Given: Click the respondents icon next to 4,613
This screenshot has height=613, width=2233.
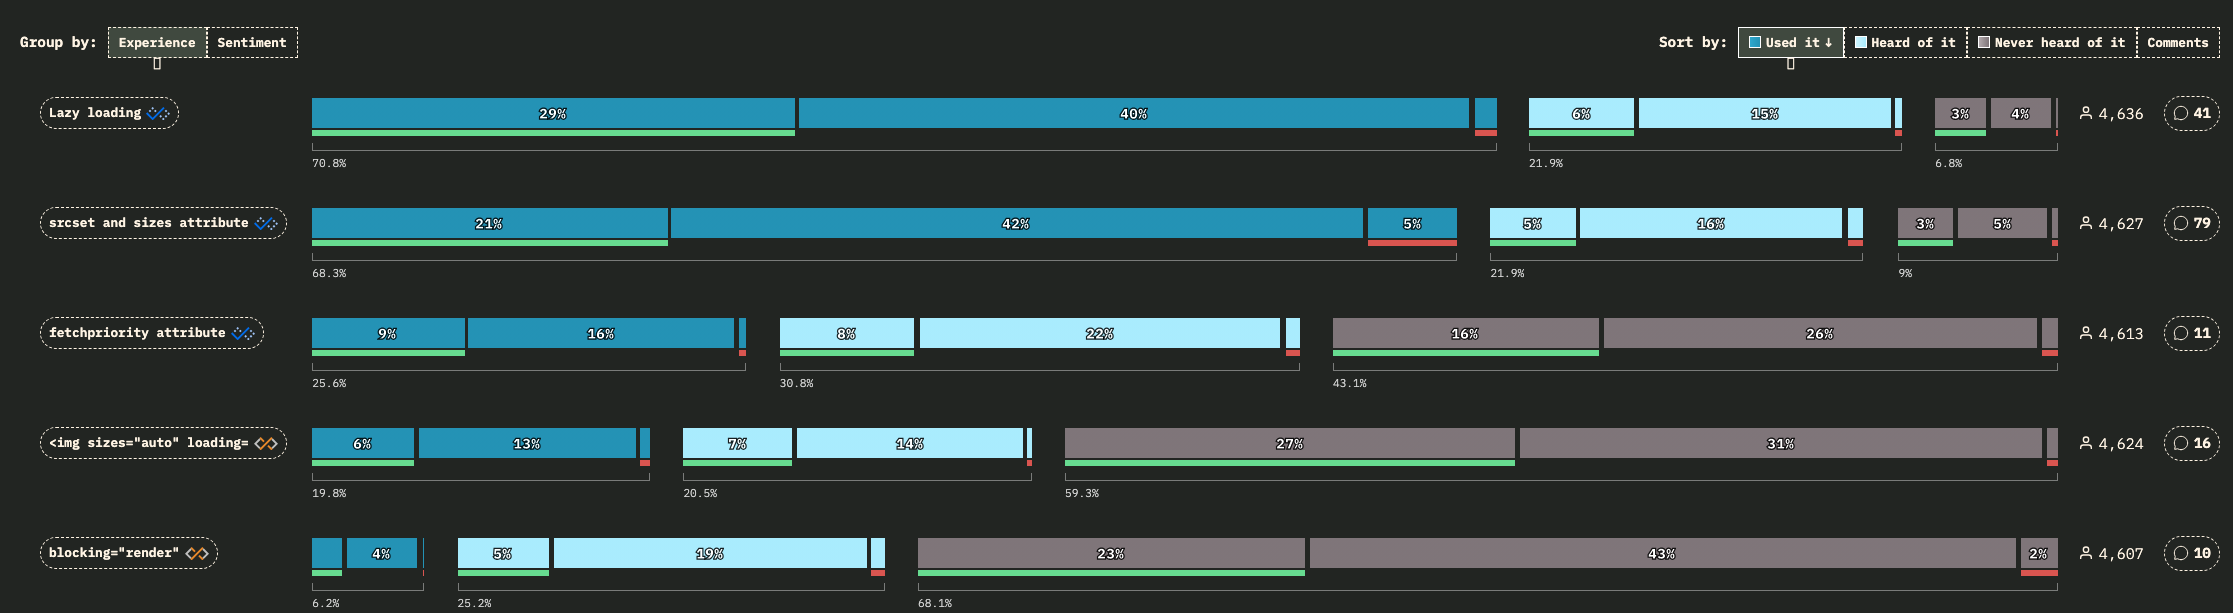Looking at the screenshot, I should (2086, 333).
